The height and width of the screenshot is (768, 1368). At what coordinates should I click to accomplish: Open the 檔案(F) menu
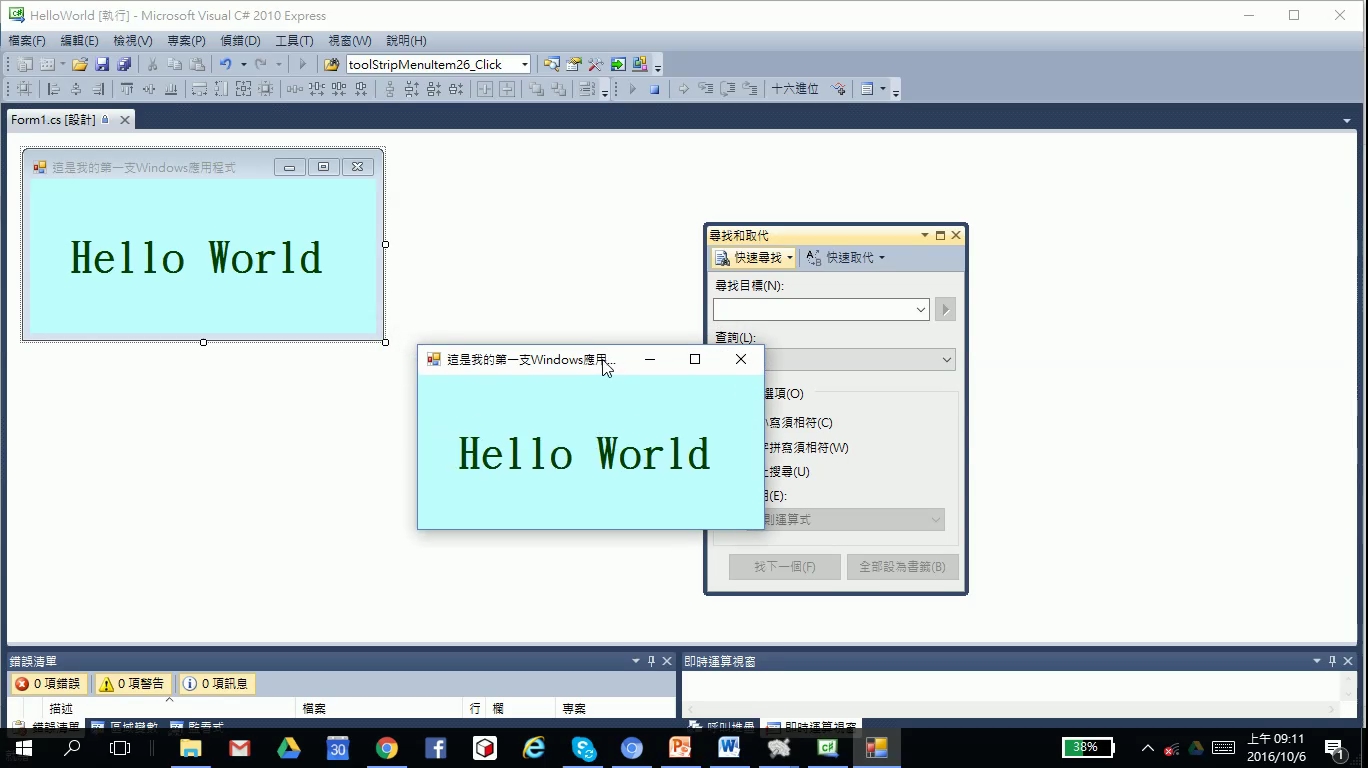tap(27, 41)
